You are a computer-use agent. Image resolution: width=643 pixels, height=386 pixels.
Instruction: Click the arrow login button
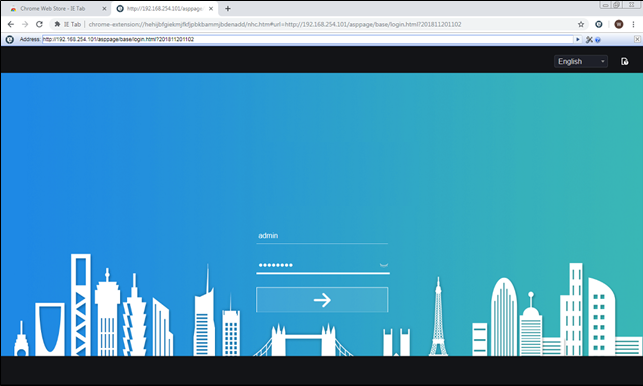(322, 300)
